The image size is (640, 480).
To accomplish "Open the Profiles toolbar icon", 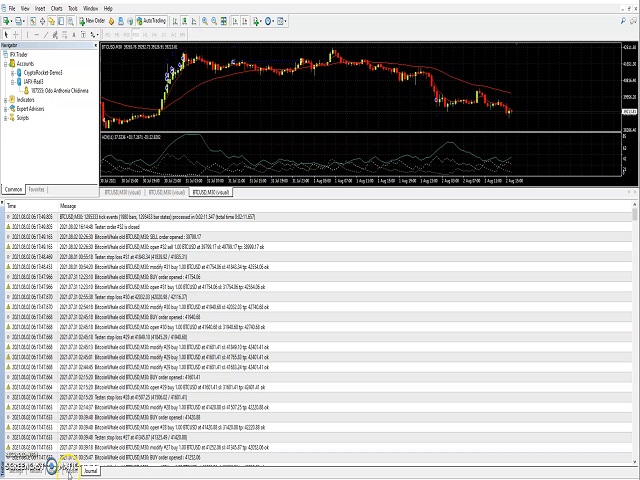I will [x=18, y=21].
